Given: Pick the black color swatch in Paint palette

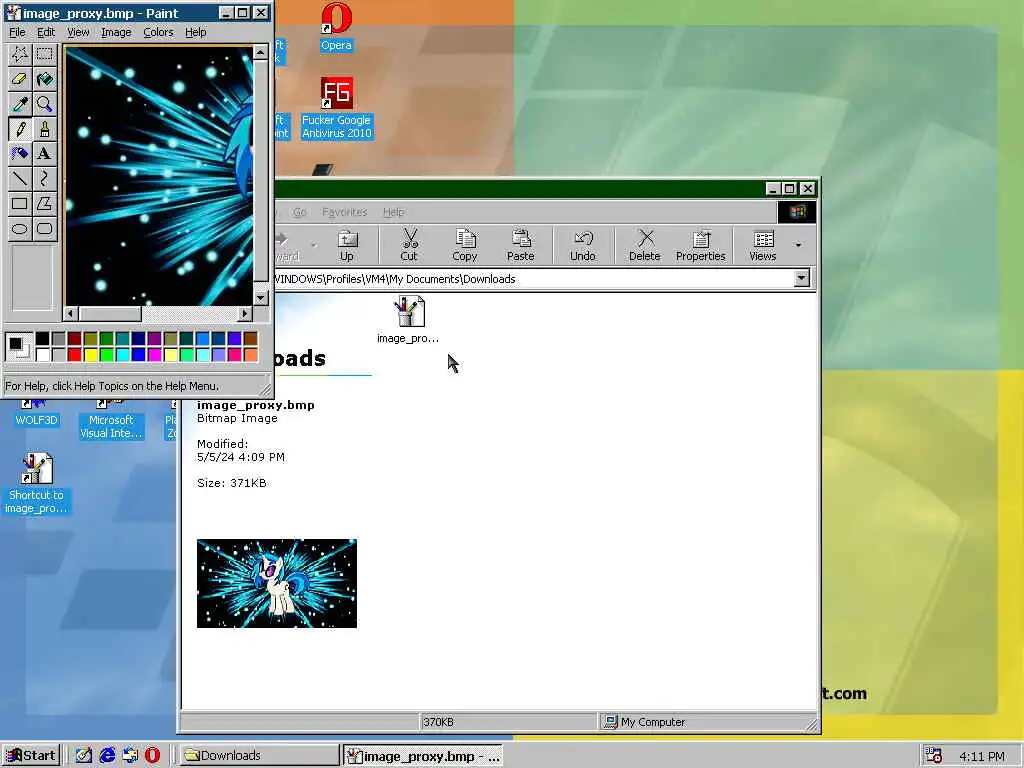Looking at the screenshot, I should click(x=42, y=338).
